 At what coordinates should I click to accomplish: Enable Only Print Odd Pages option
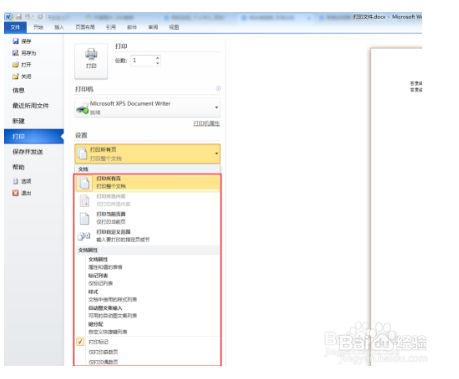[103, 352]
